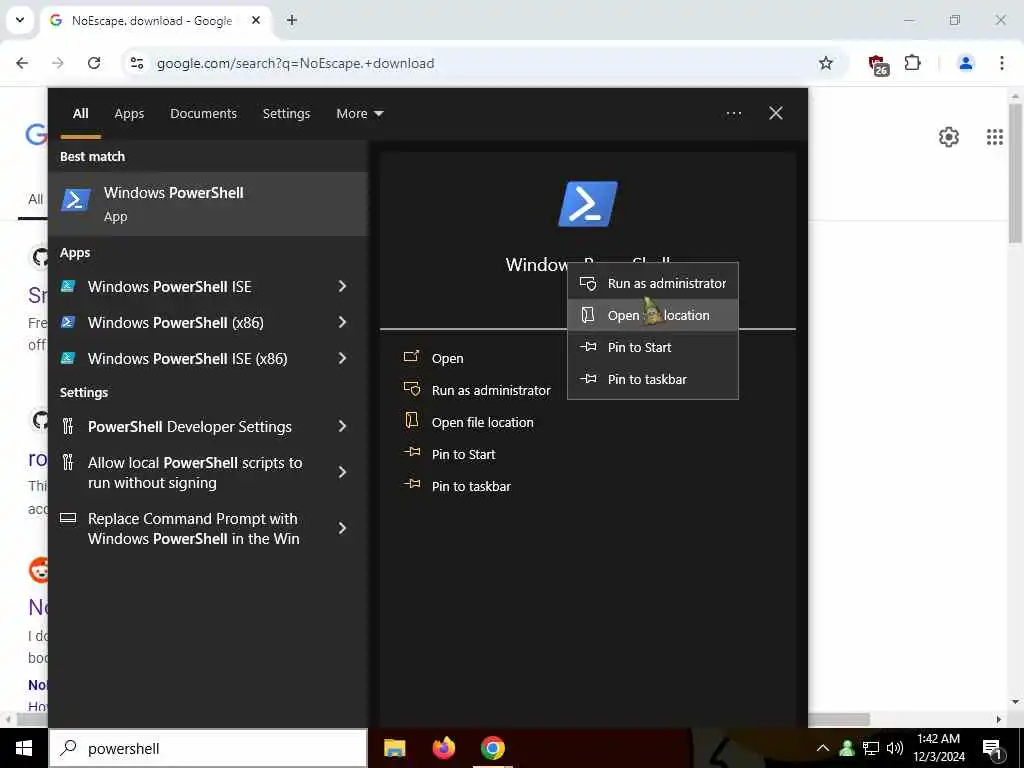The height and width of the screenshot is (768, 1024).
Task: Open the Windows Start button
Action: tap(24, 748)
